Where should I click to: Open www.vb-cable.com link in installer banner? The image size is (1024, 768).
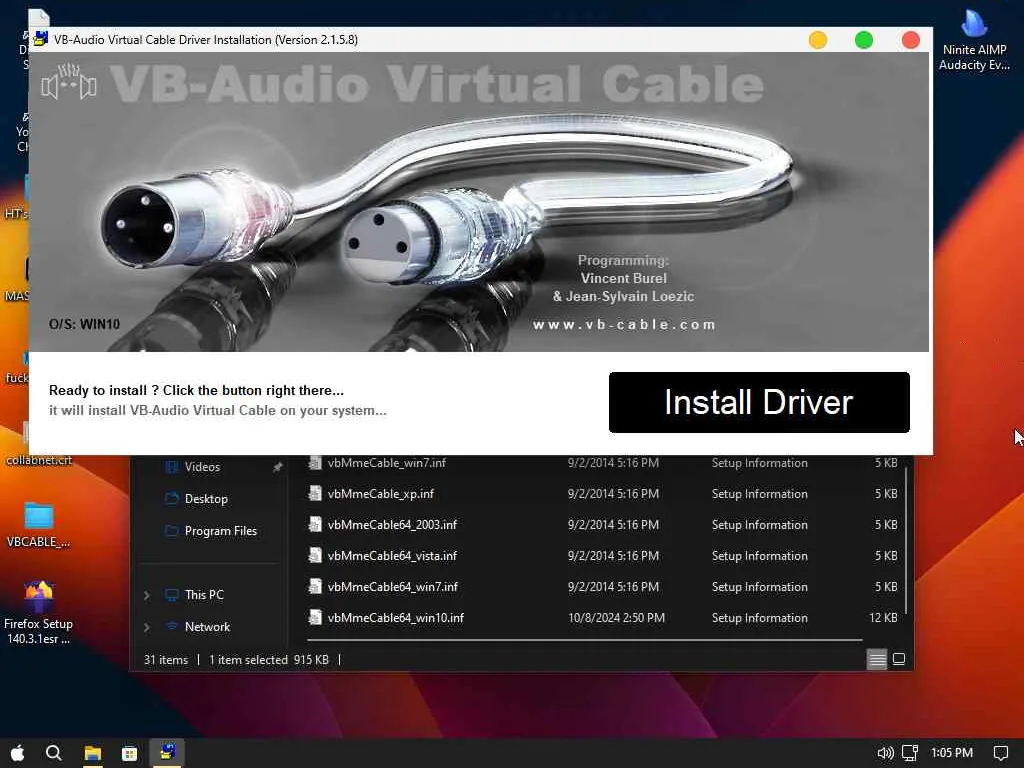click(x=624, y=325)
